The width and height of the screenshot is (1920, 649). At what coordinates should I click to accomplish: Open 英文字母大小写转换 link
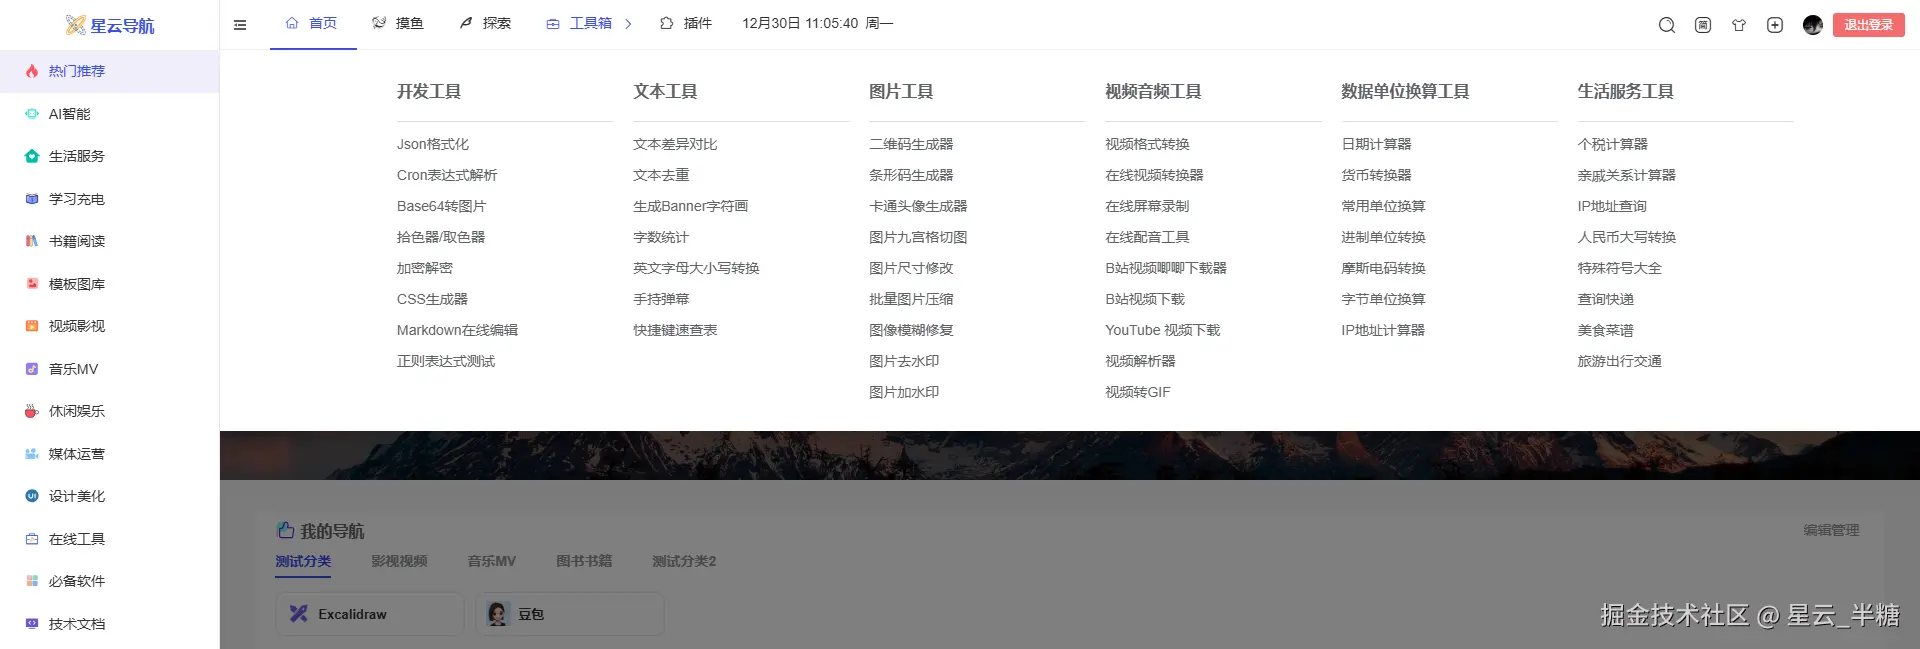[x=696, y=269]
